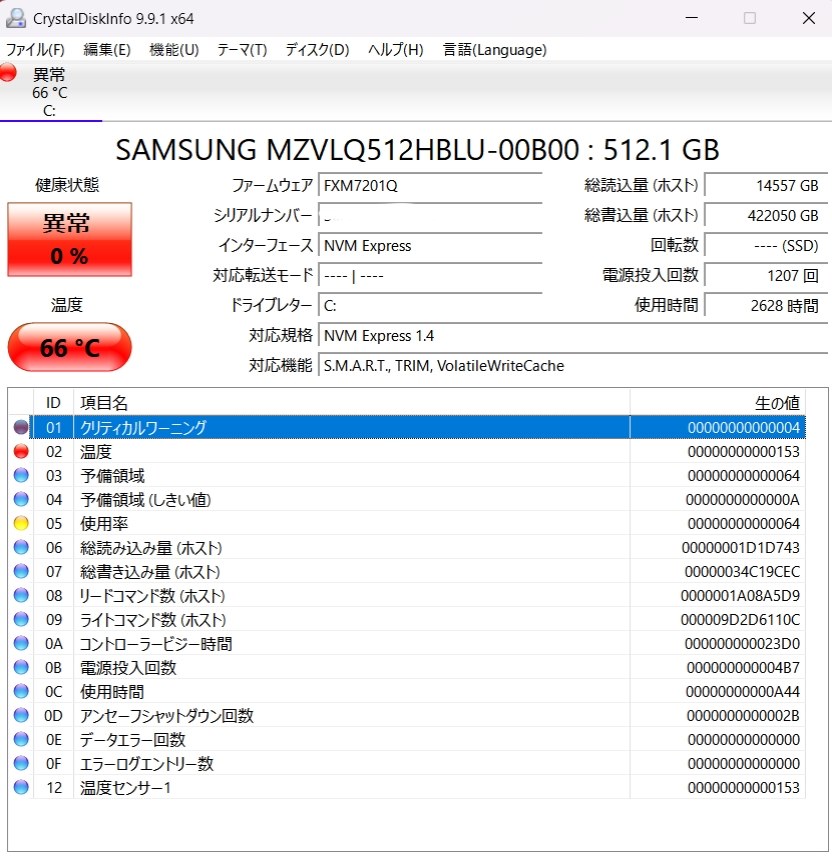The height and width of the screenshot is (856, 832).
Task: Click the interface field NVM Express
Action: (430, 246)
